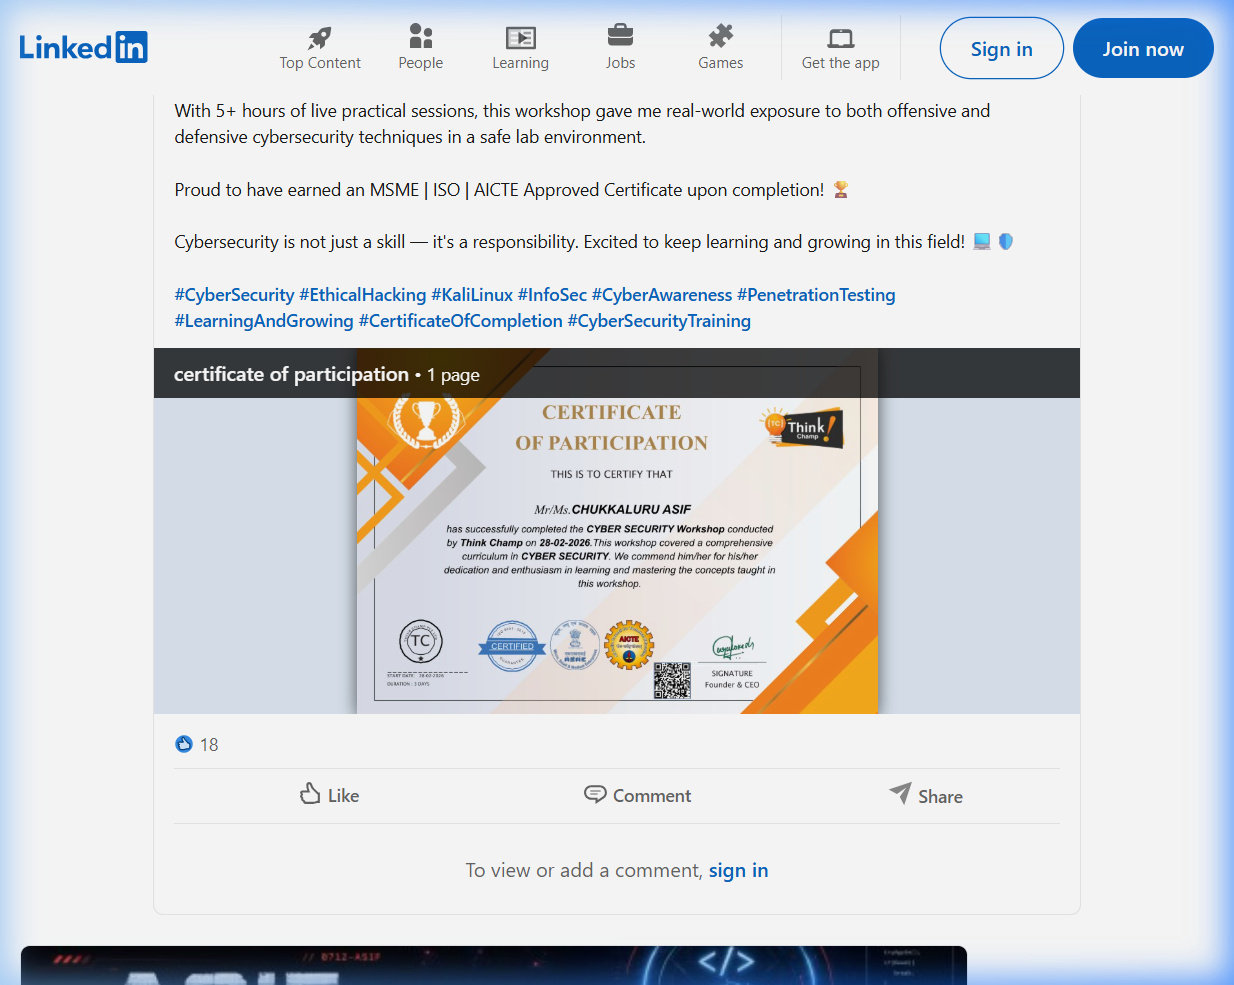The height and width of the screenshot is (985, 1234).
Task: Open the Jobs briefcase icon
Action: pyautogui.click(x=620, y=36)
